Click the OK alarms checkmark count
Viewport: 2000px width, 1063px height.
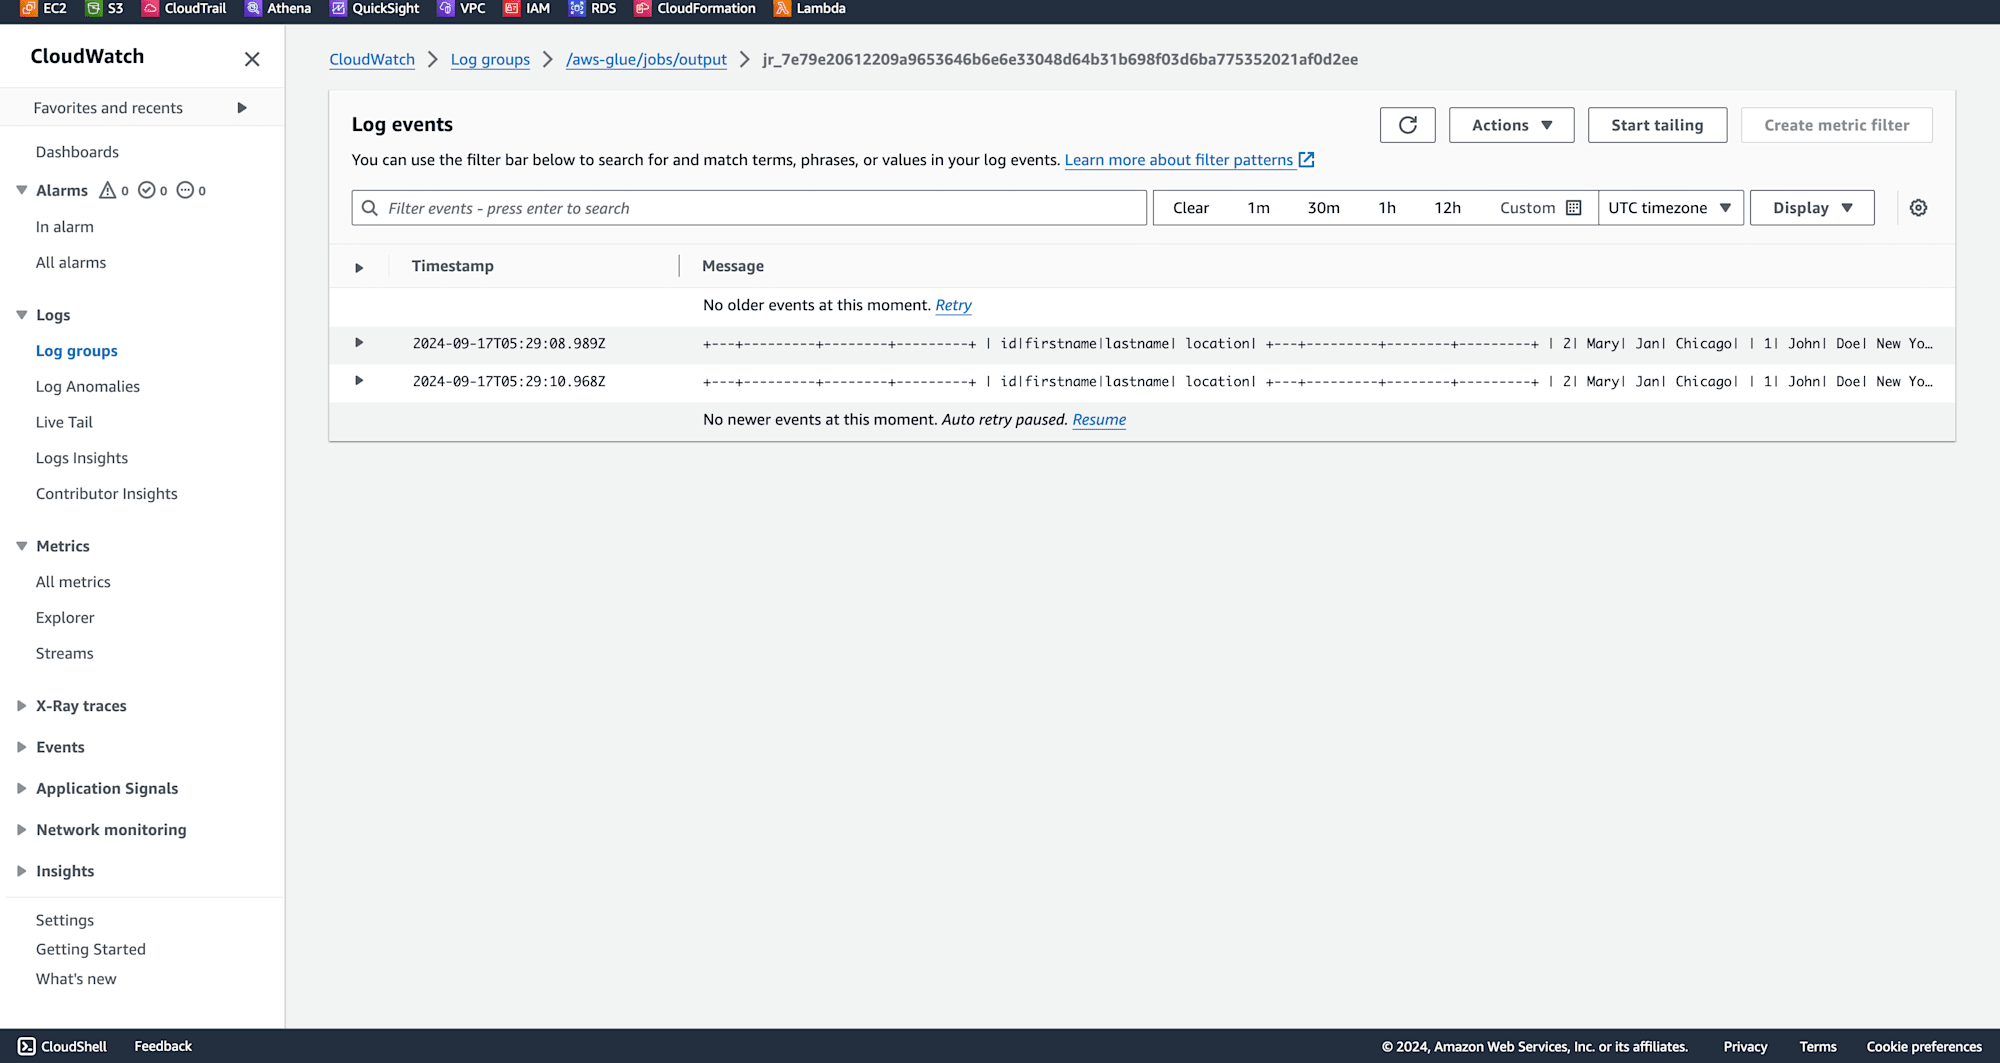[153, 190]
